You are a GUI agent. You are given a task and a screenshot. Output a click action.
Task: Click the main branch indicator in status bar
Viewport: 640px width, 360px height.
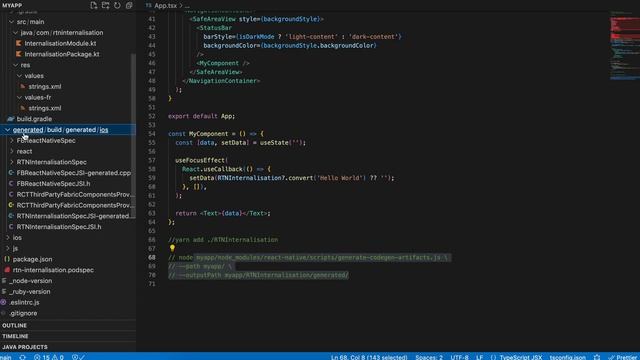(x=6, y=357)
